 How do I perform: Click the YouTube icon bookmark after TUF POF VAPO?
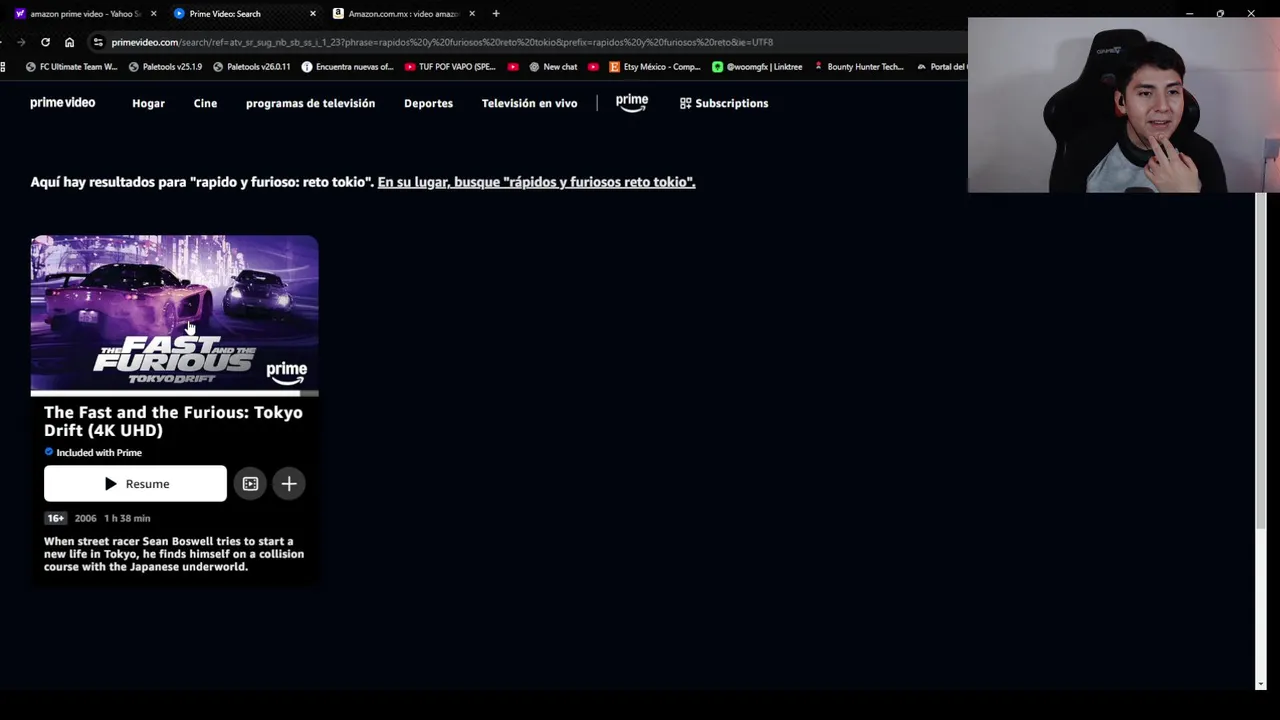513,67
